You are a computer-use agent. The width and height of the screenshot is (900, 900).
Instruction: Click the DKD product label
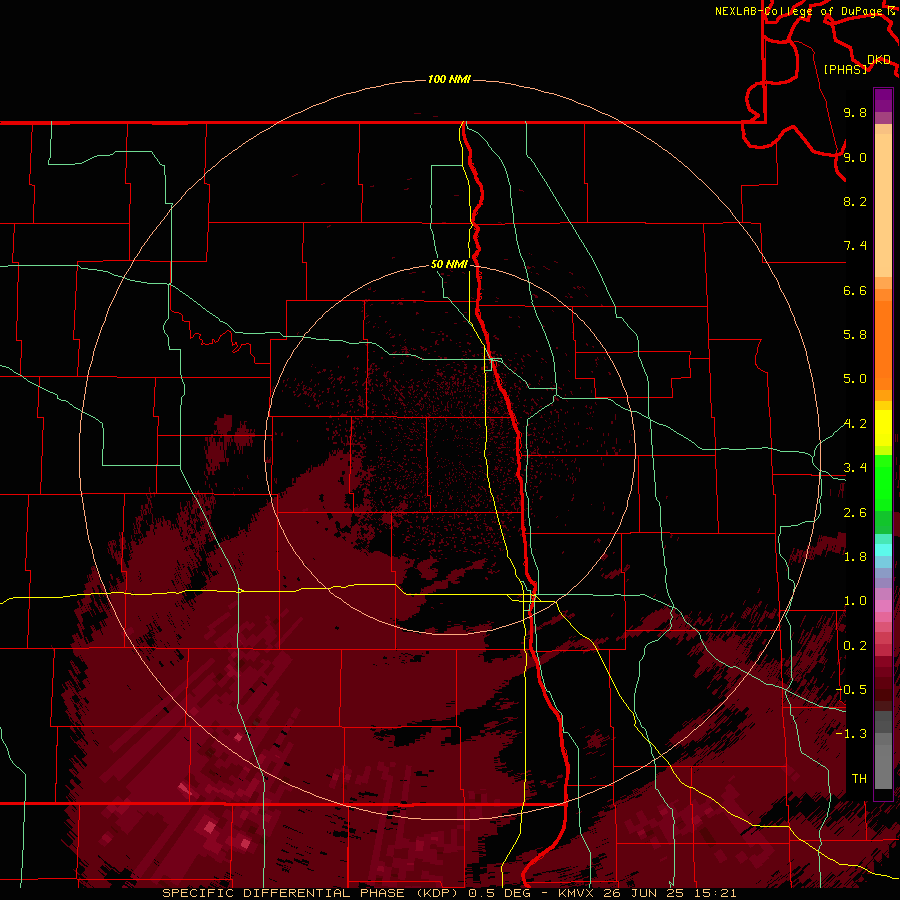tap(879, 60)
